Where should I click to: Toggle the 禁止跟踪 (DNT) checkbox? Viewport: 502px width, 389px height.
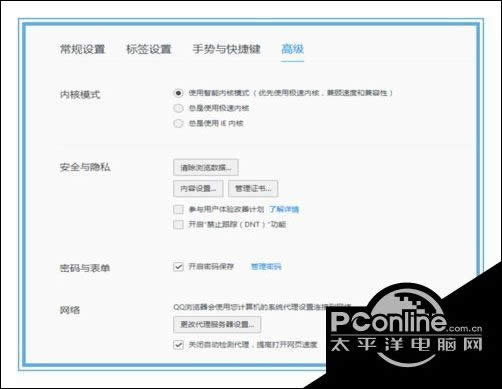coord(178,224)
